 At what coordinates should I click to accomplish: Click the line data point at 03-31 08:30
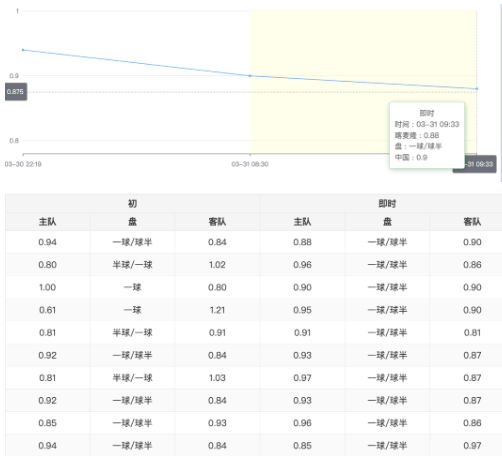coord(250,76)
